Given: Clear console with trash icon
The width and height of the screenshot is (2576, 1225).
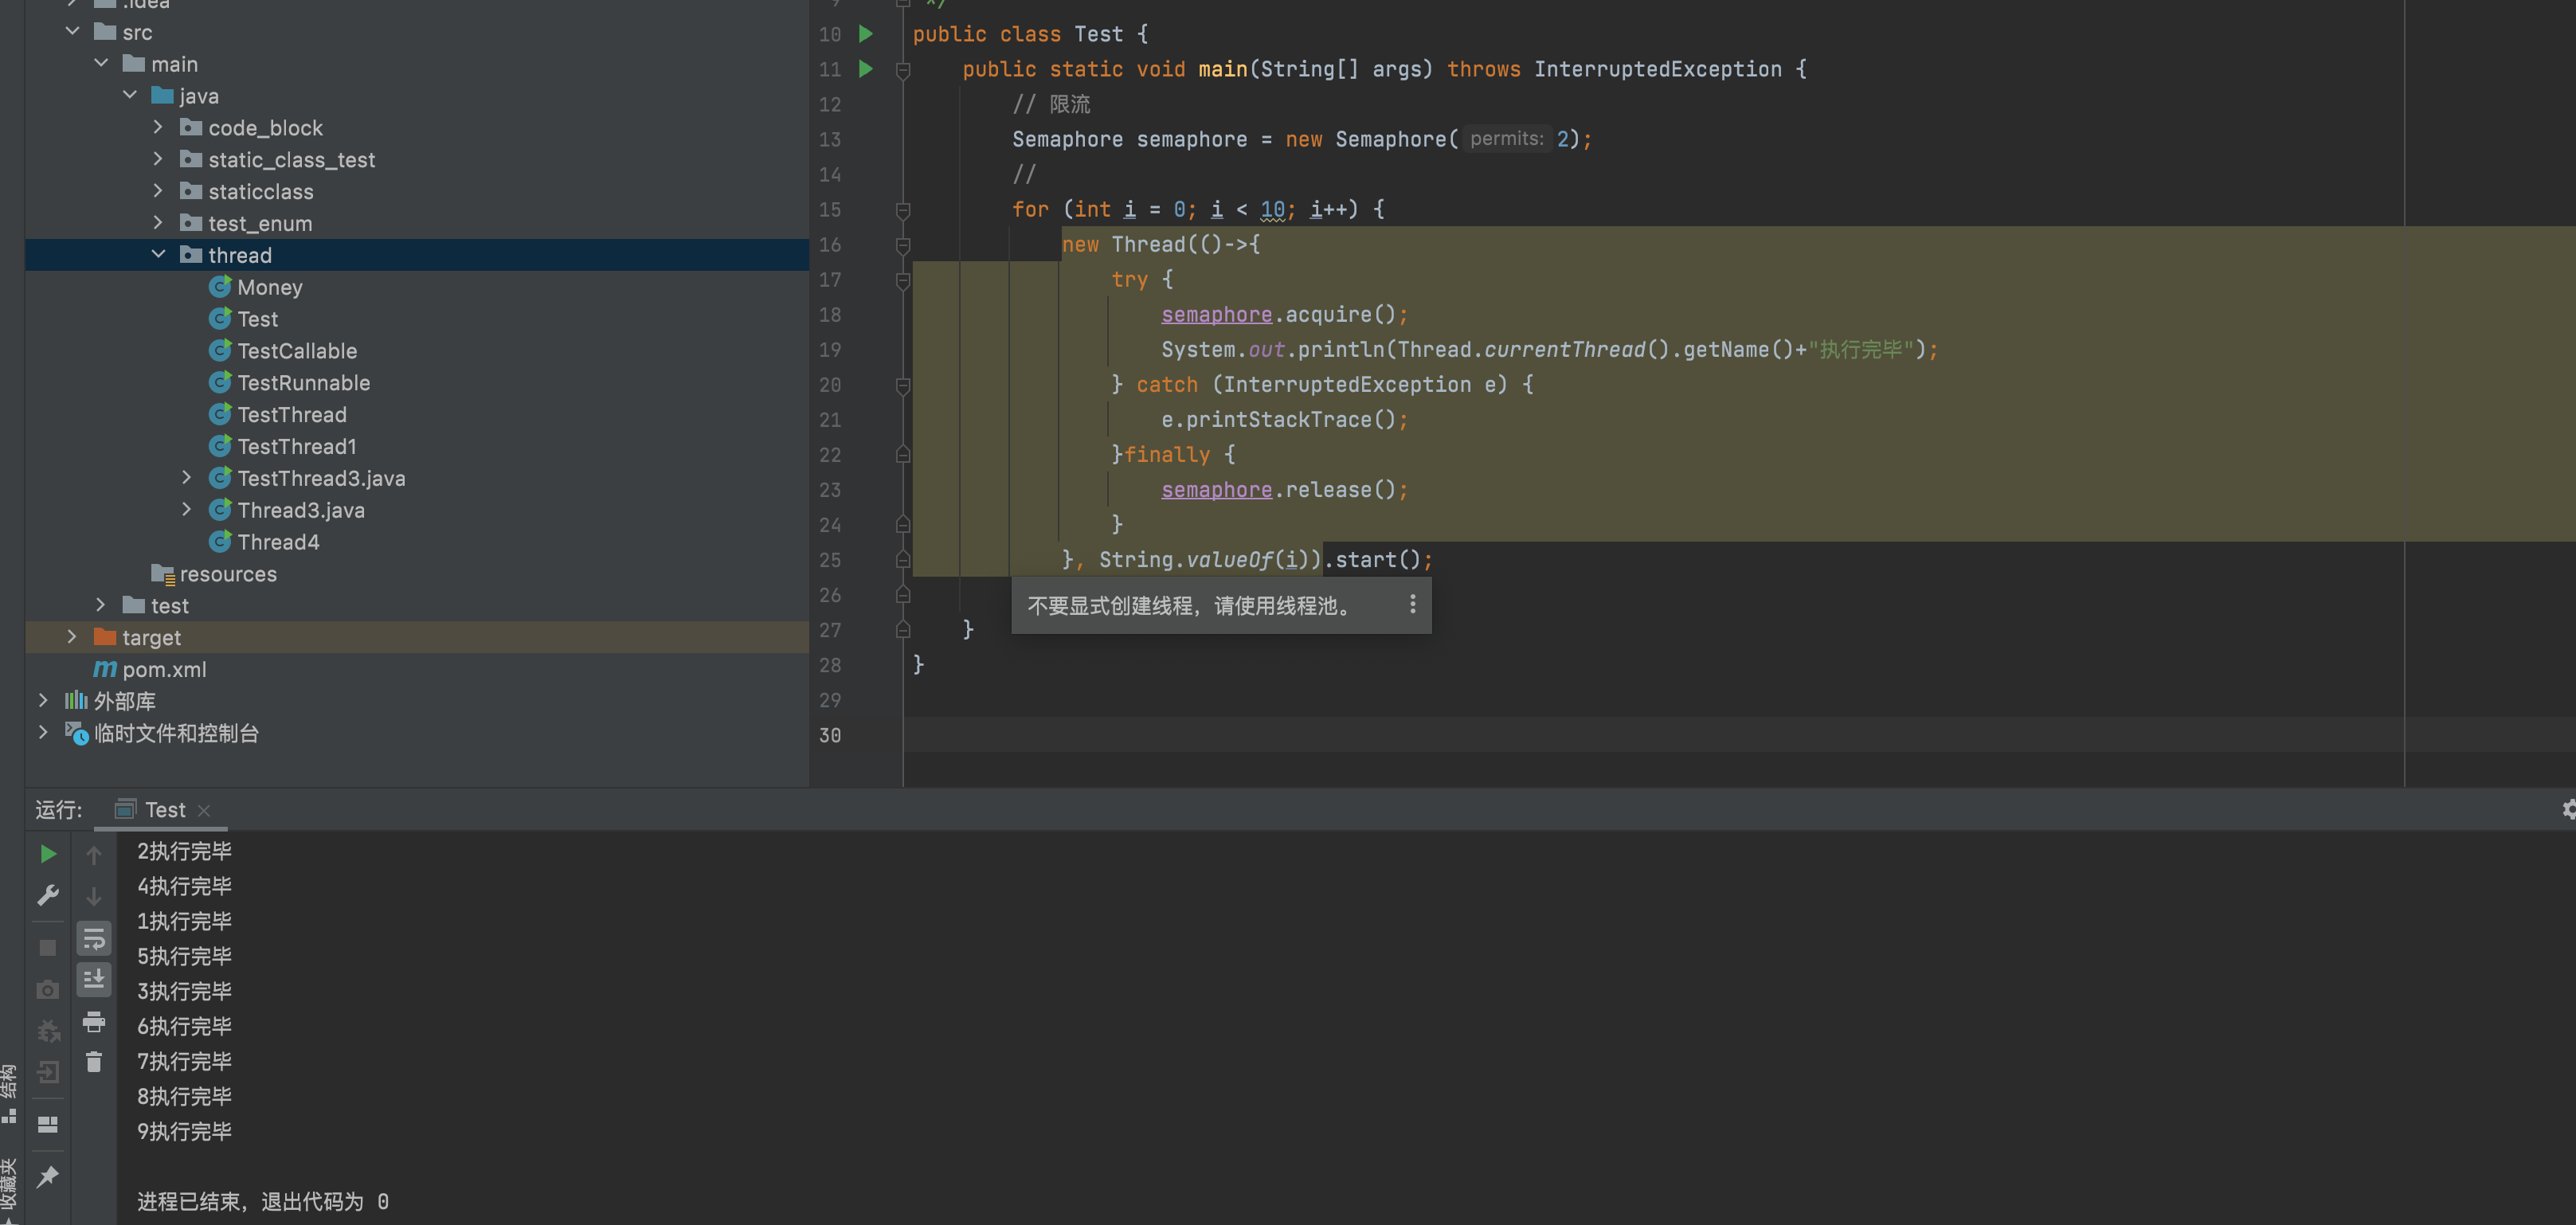Looking at the screenshot, I should point(94,1062).
